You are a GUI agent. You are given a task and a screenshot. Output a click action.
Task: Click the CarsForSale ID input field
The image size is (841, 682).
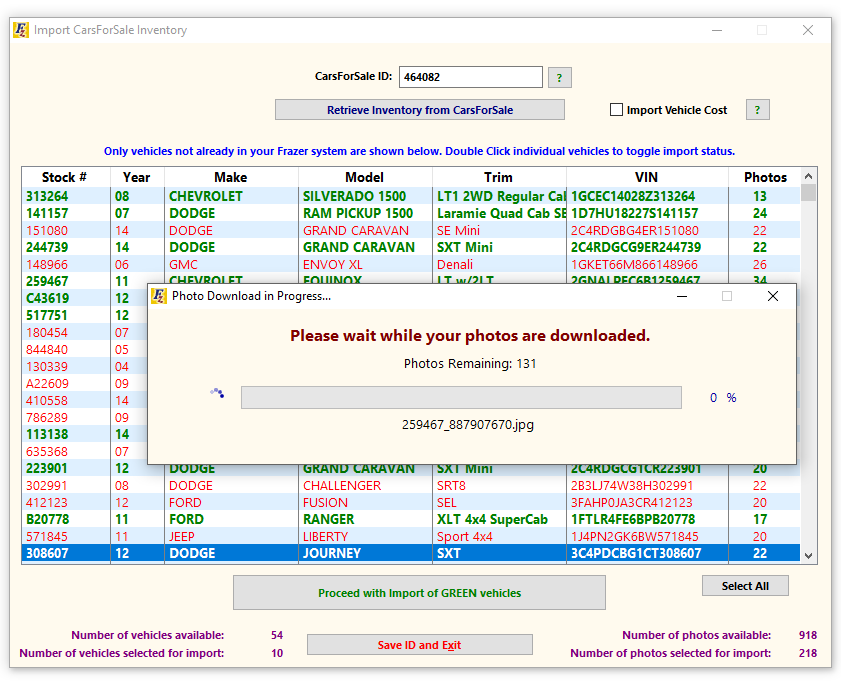pos(471,77)
